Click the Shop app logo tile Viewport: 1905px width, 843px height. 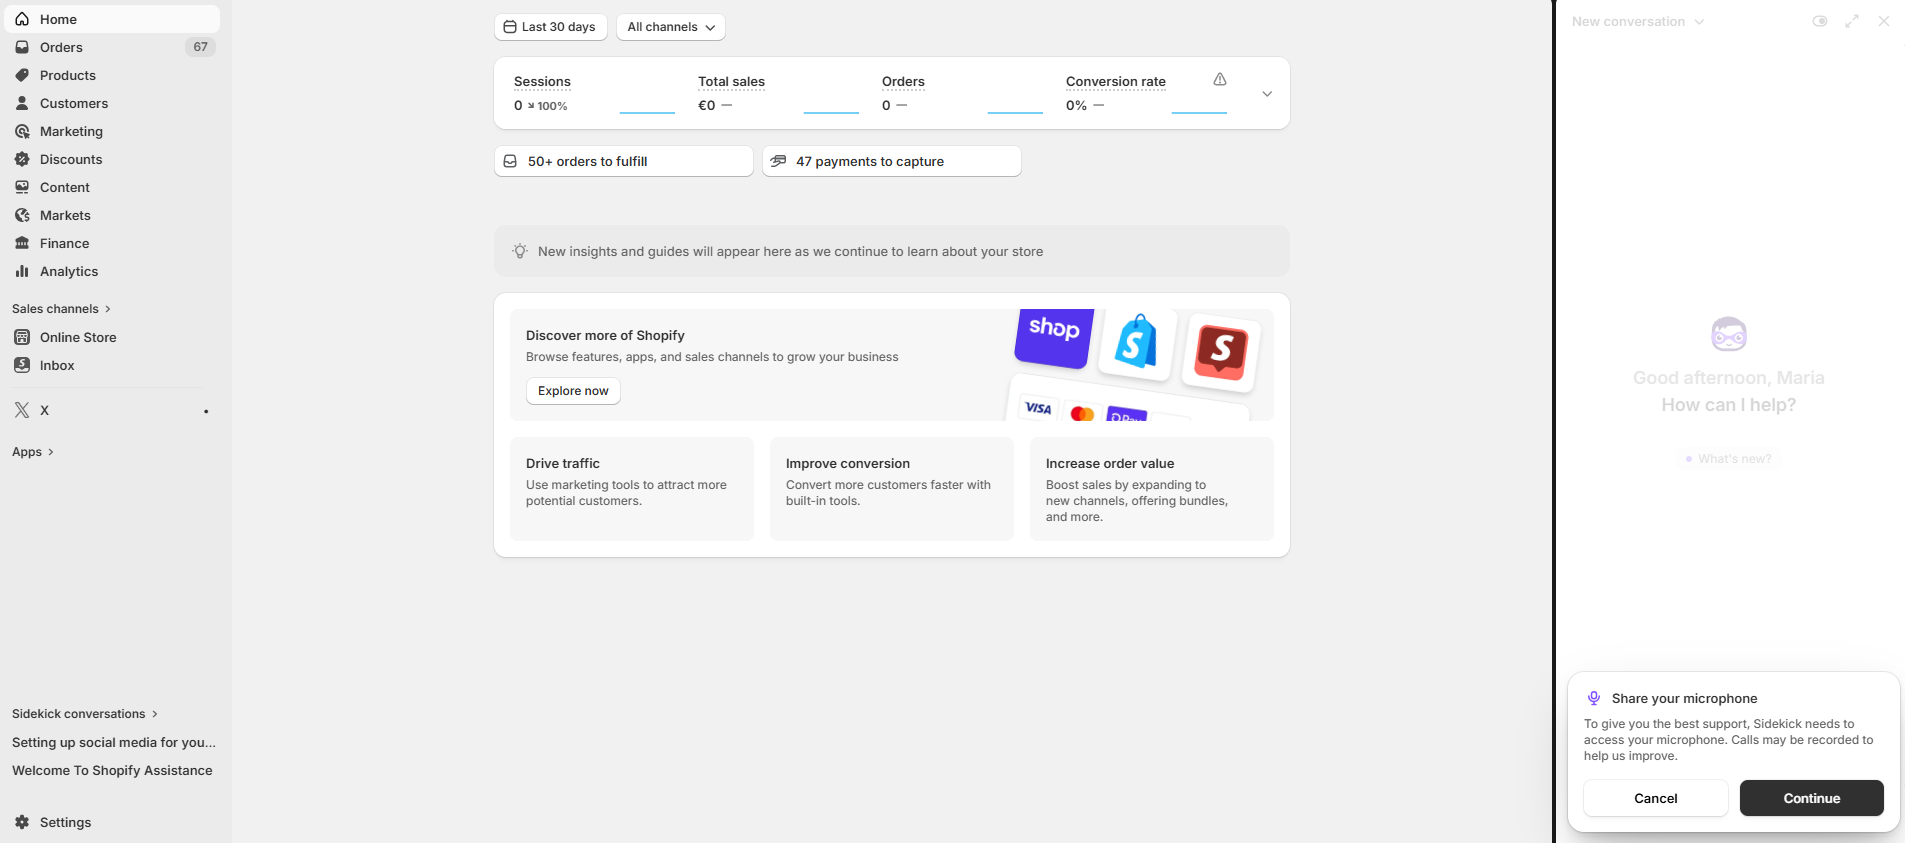pos(1054,336)
